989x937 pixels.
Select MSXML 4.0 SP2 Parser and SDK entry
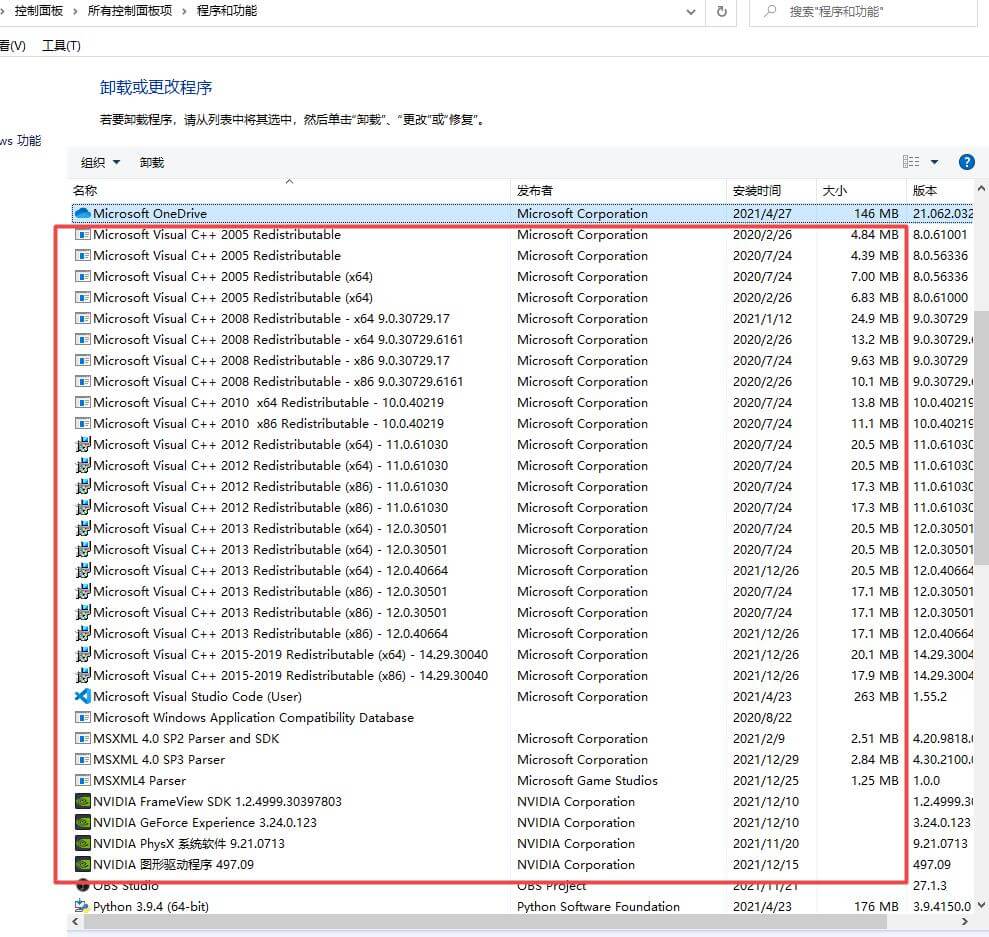pyautogui.click(x=522, y=738)
